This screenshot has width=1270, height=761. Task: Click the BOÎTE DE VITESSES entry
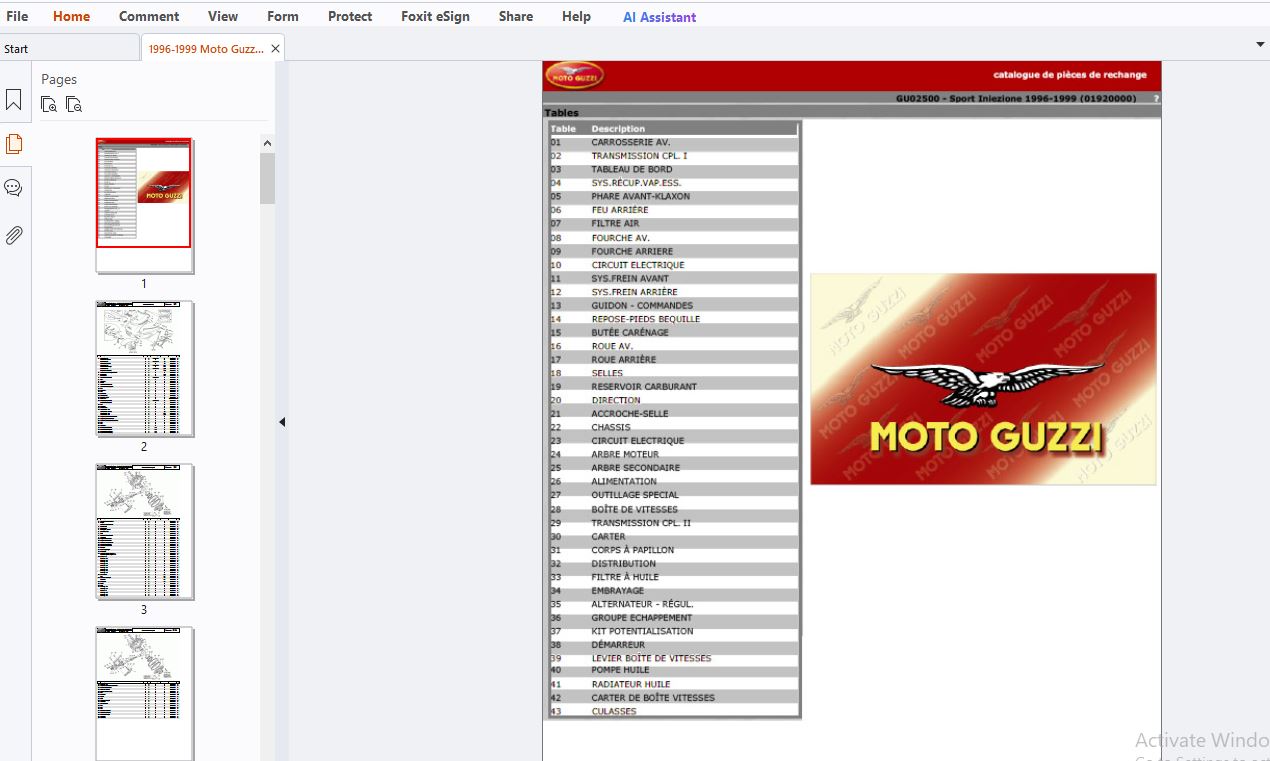point(634,510)
